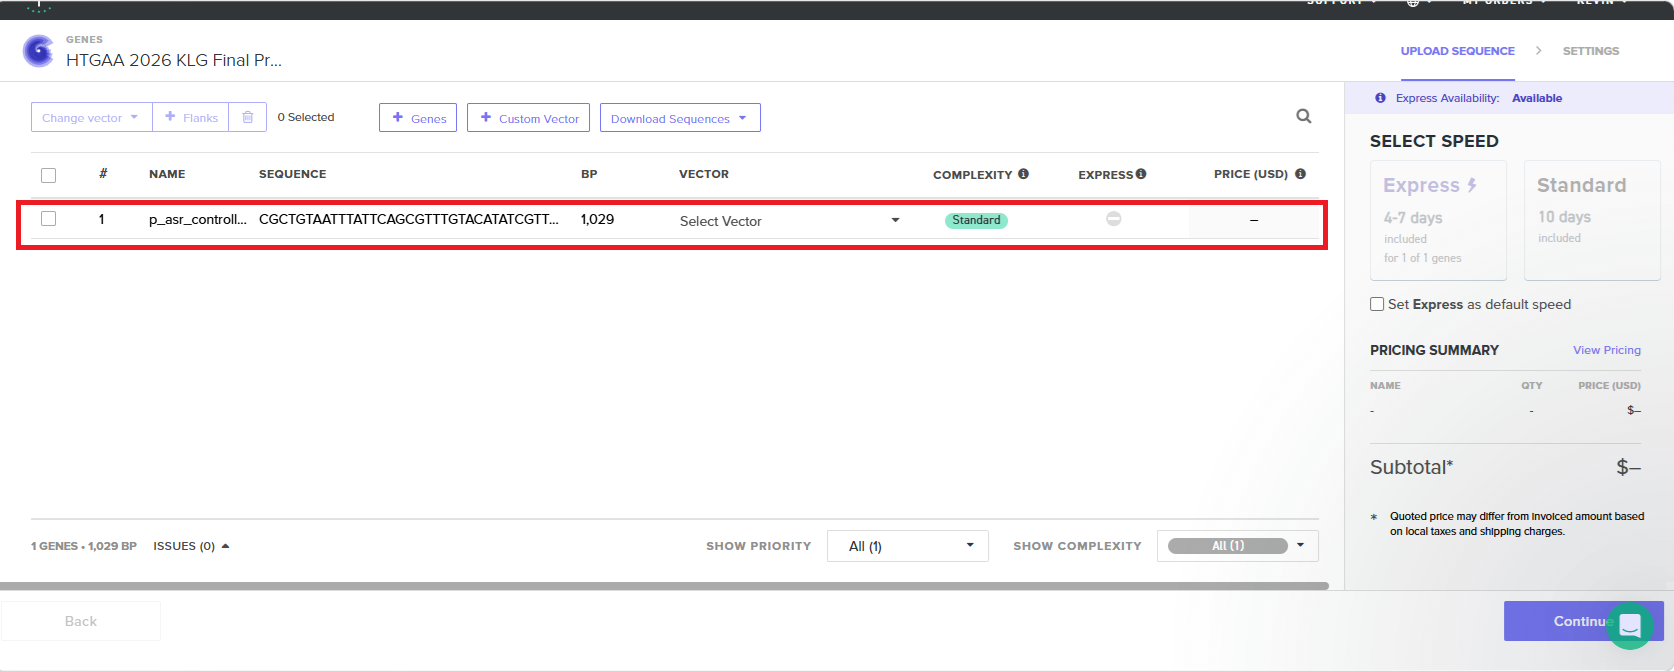Image resolution: width=1674 pixels, height=671 pixels.
Task: Click the add Genes button
Action: pyautogui.click(x=418, y=118)
